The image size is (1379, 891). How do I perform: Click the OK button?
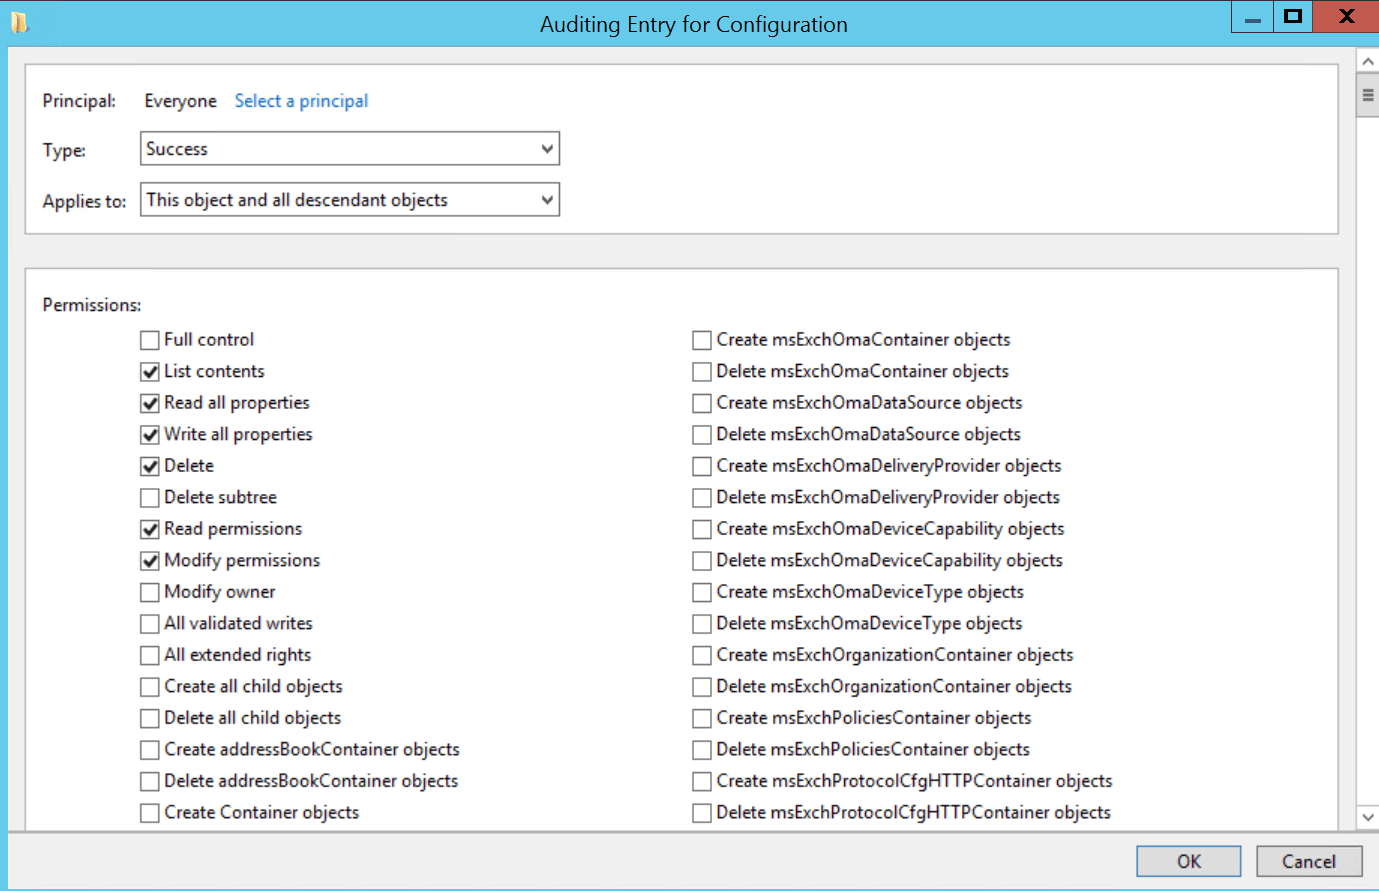click(x=1188, y=861)
